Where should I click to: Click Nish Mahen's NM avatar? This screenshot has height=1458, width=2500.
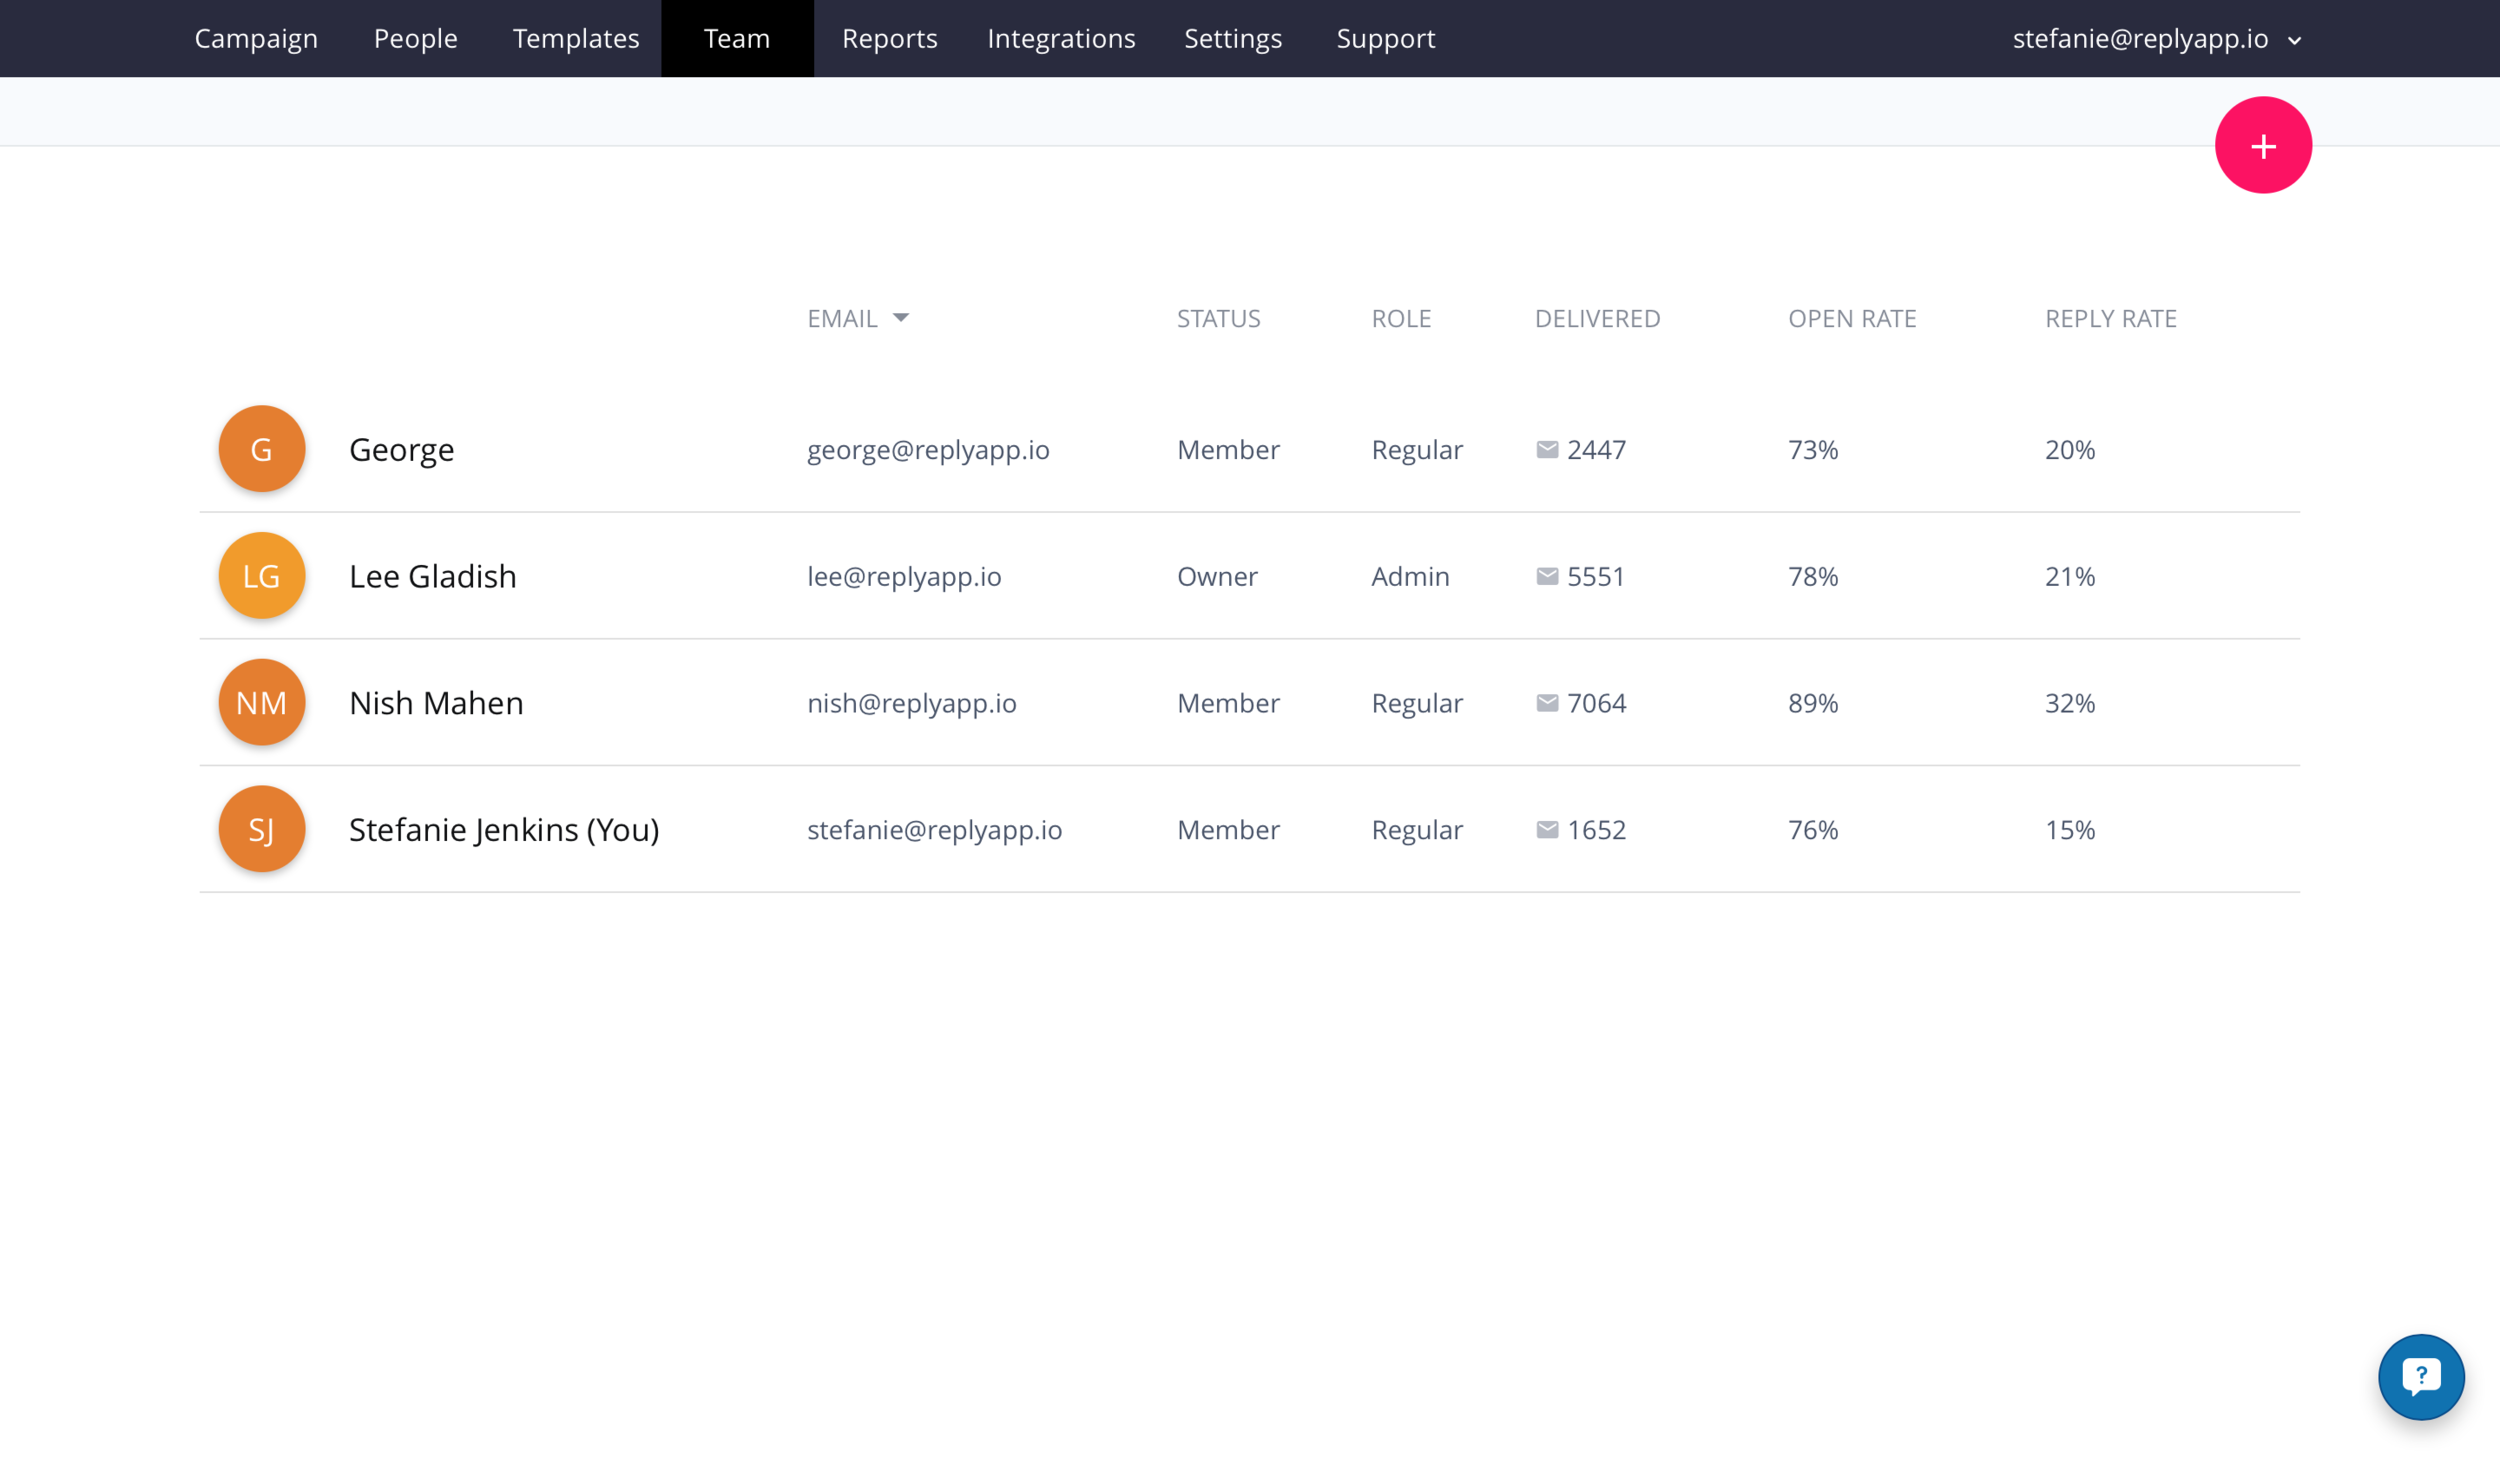(x=262, y=703)
